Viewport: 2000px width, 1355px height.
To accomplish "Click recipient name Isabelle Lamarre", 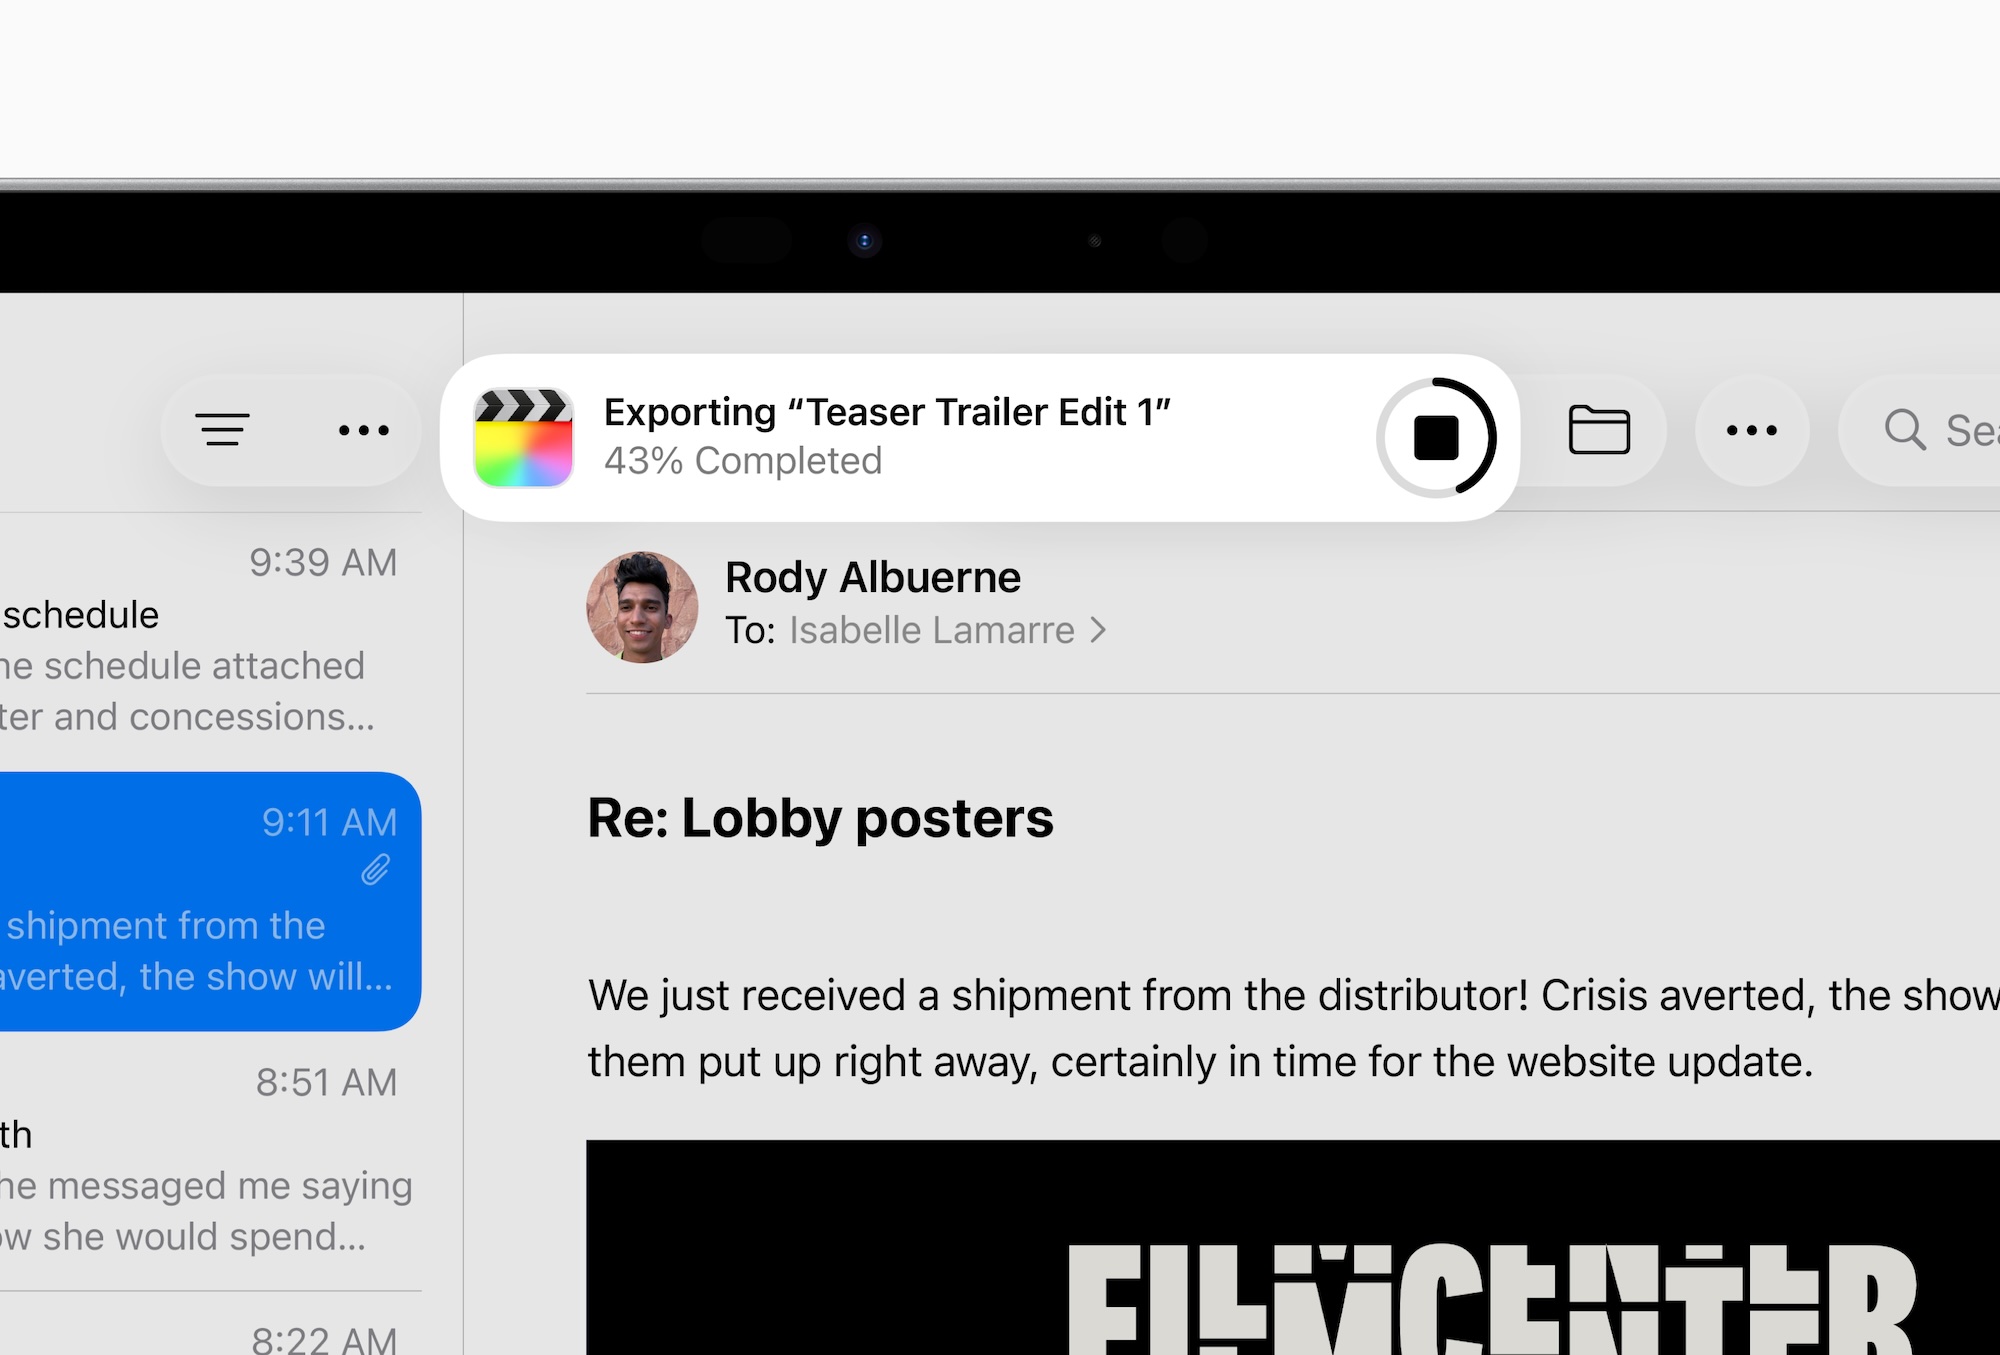I will tap(932, 630).
